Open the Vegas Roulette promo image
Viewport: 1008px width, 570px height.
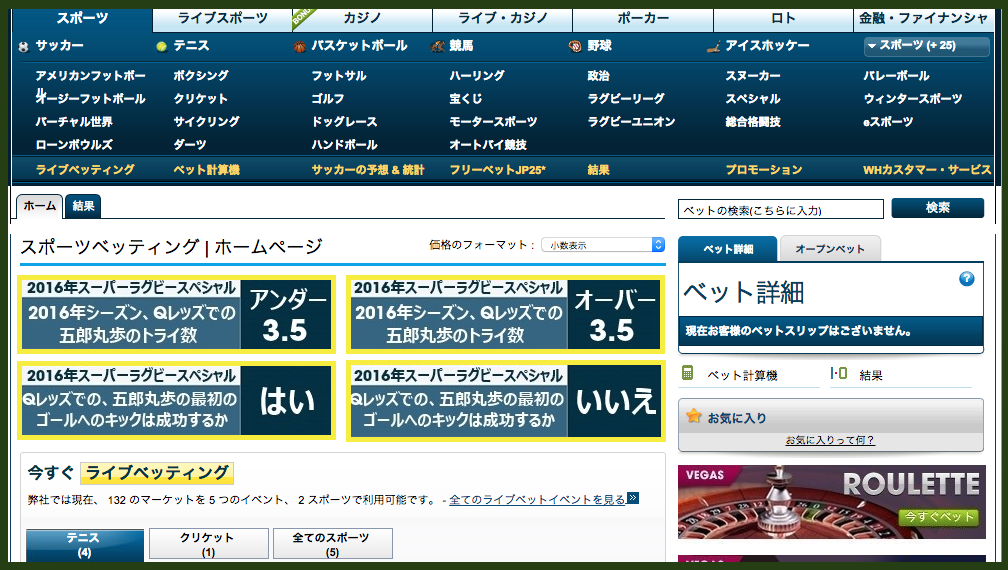[x=831, y=501]
